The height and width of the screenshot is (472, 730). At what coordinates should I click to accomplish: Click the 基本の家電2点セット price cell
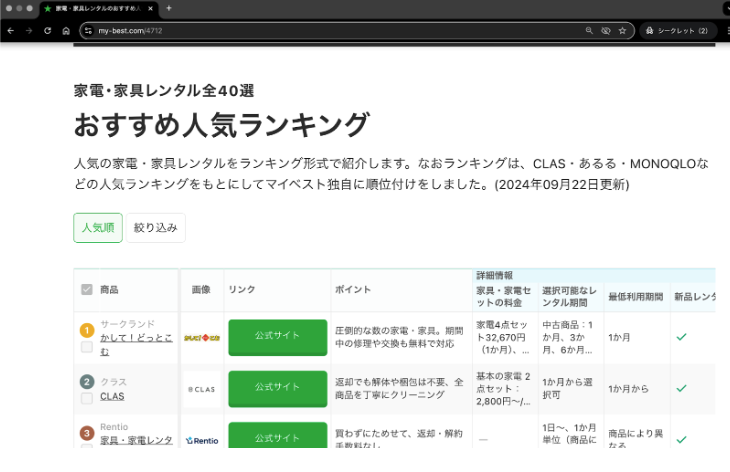[x=503, y=389]
